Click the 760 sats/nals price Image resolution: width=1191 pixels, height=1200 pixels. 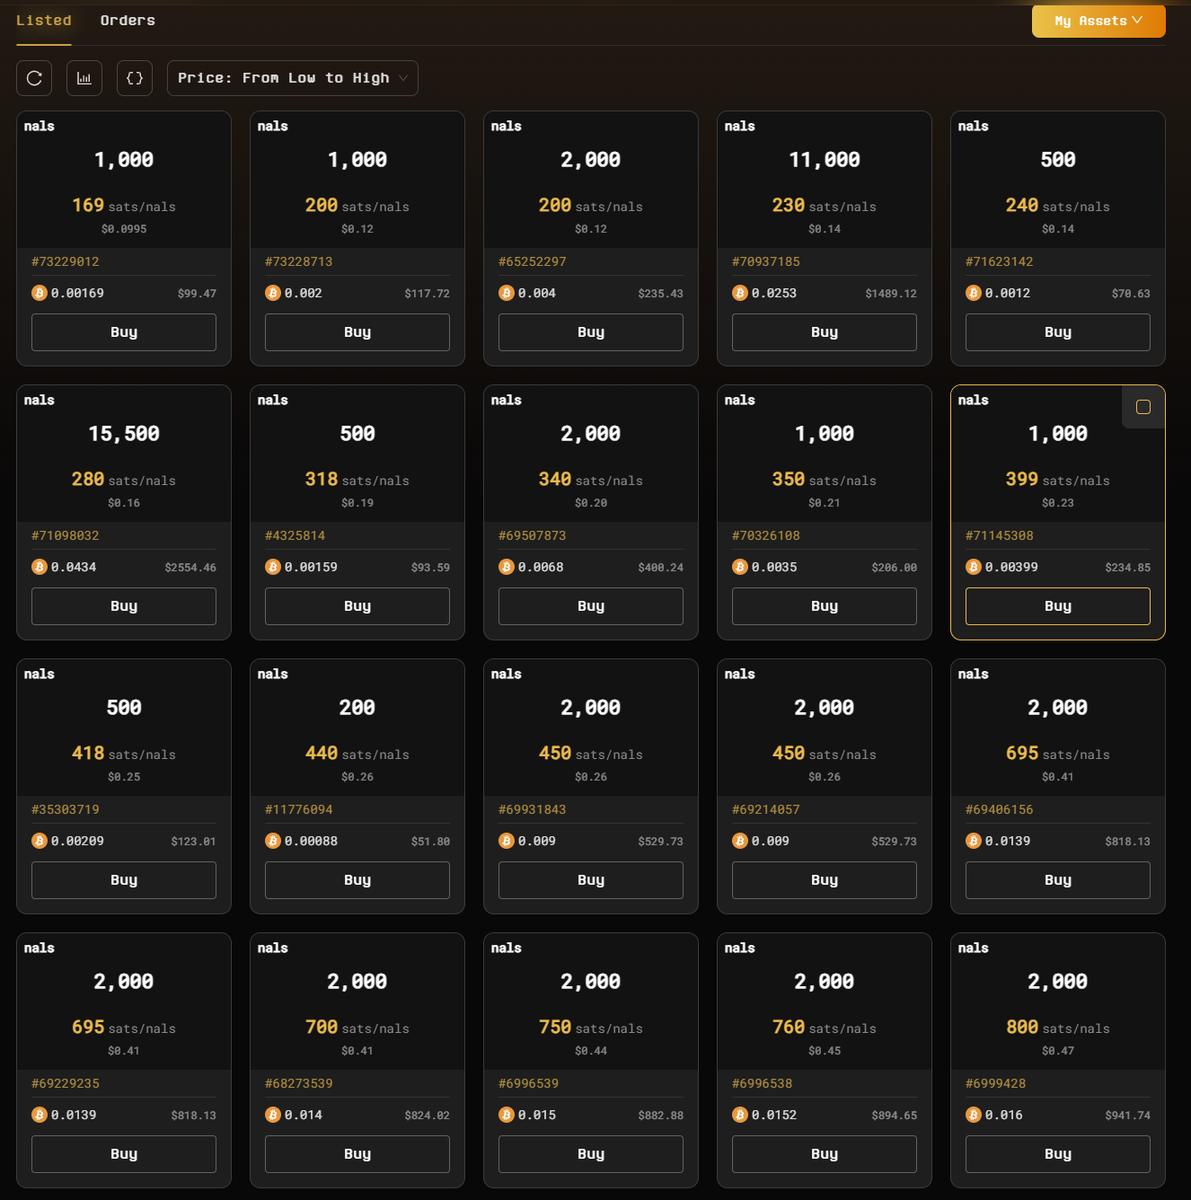[824, 1028]
